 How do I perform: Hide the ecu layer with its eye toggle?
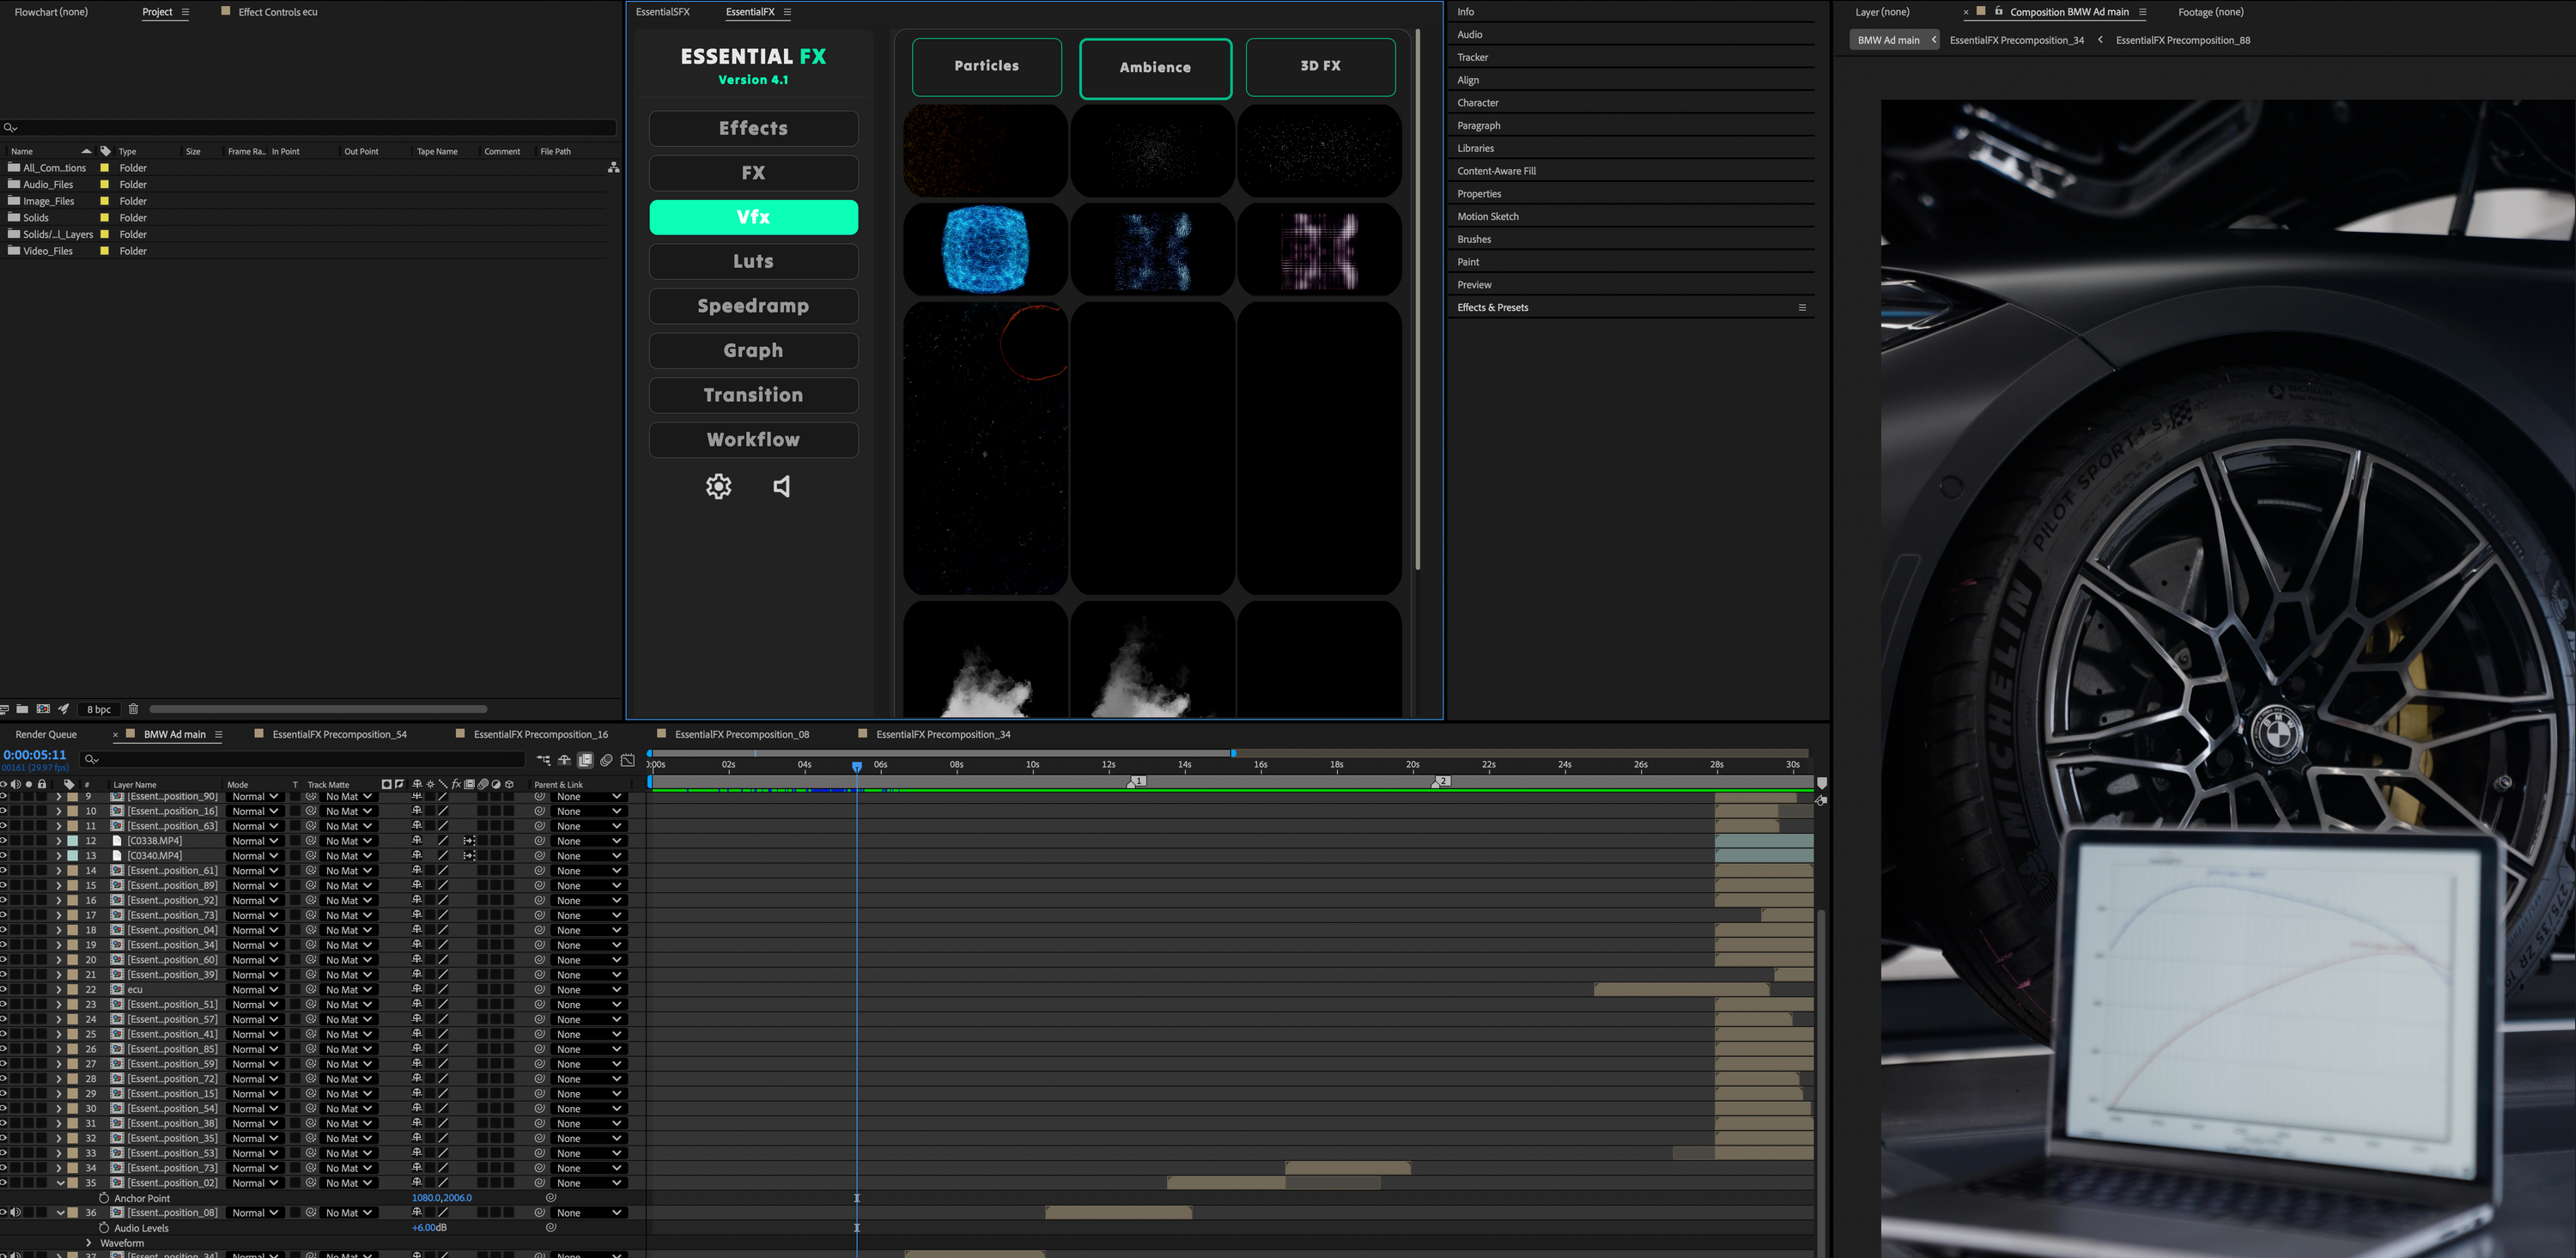pyautogui.click(x=4, y=989)
